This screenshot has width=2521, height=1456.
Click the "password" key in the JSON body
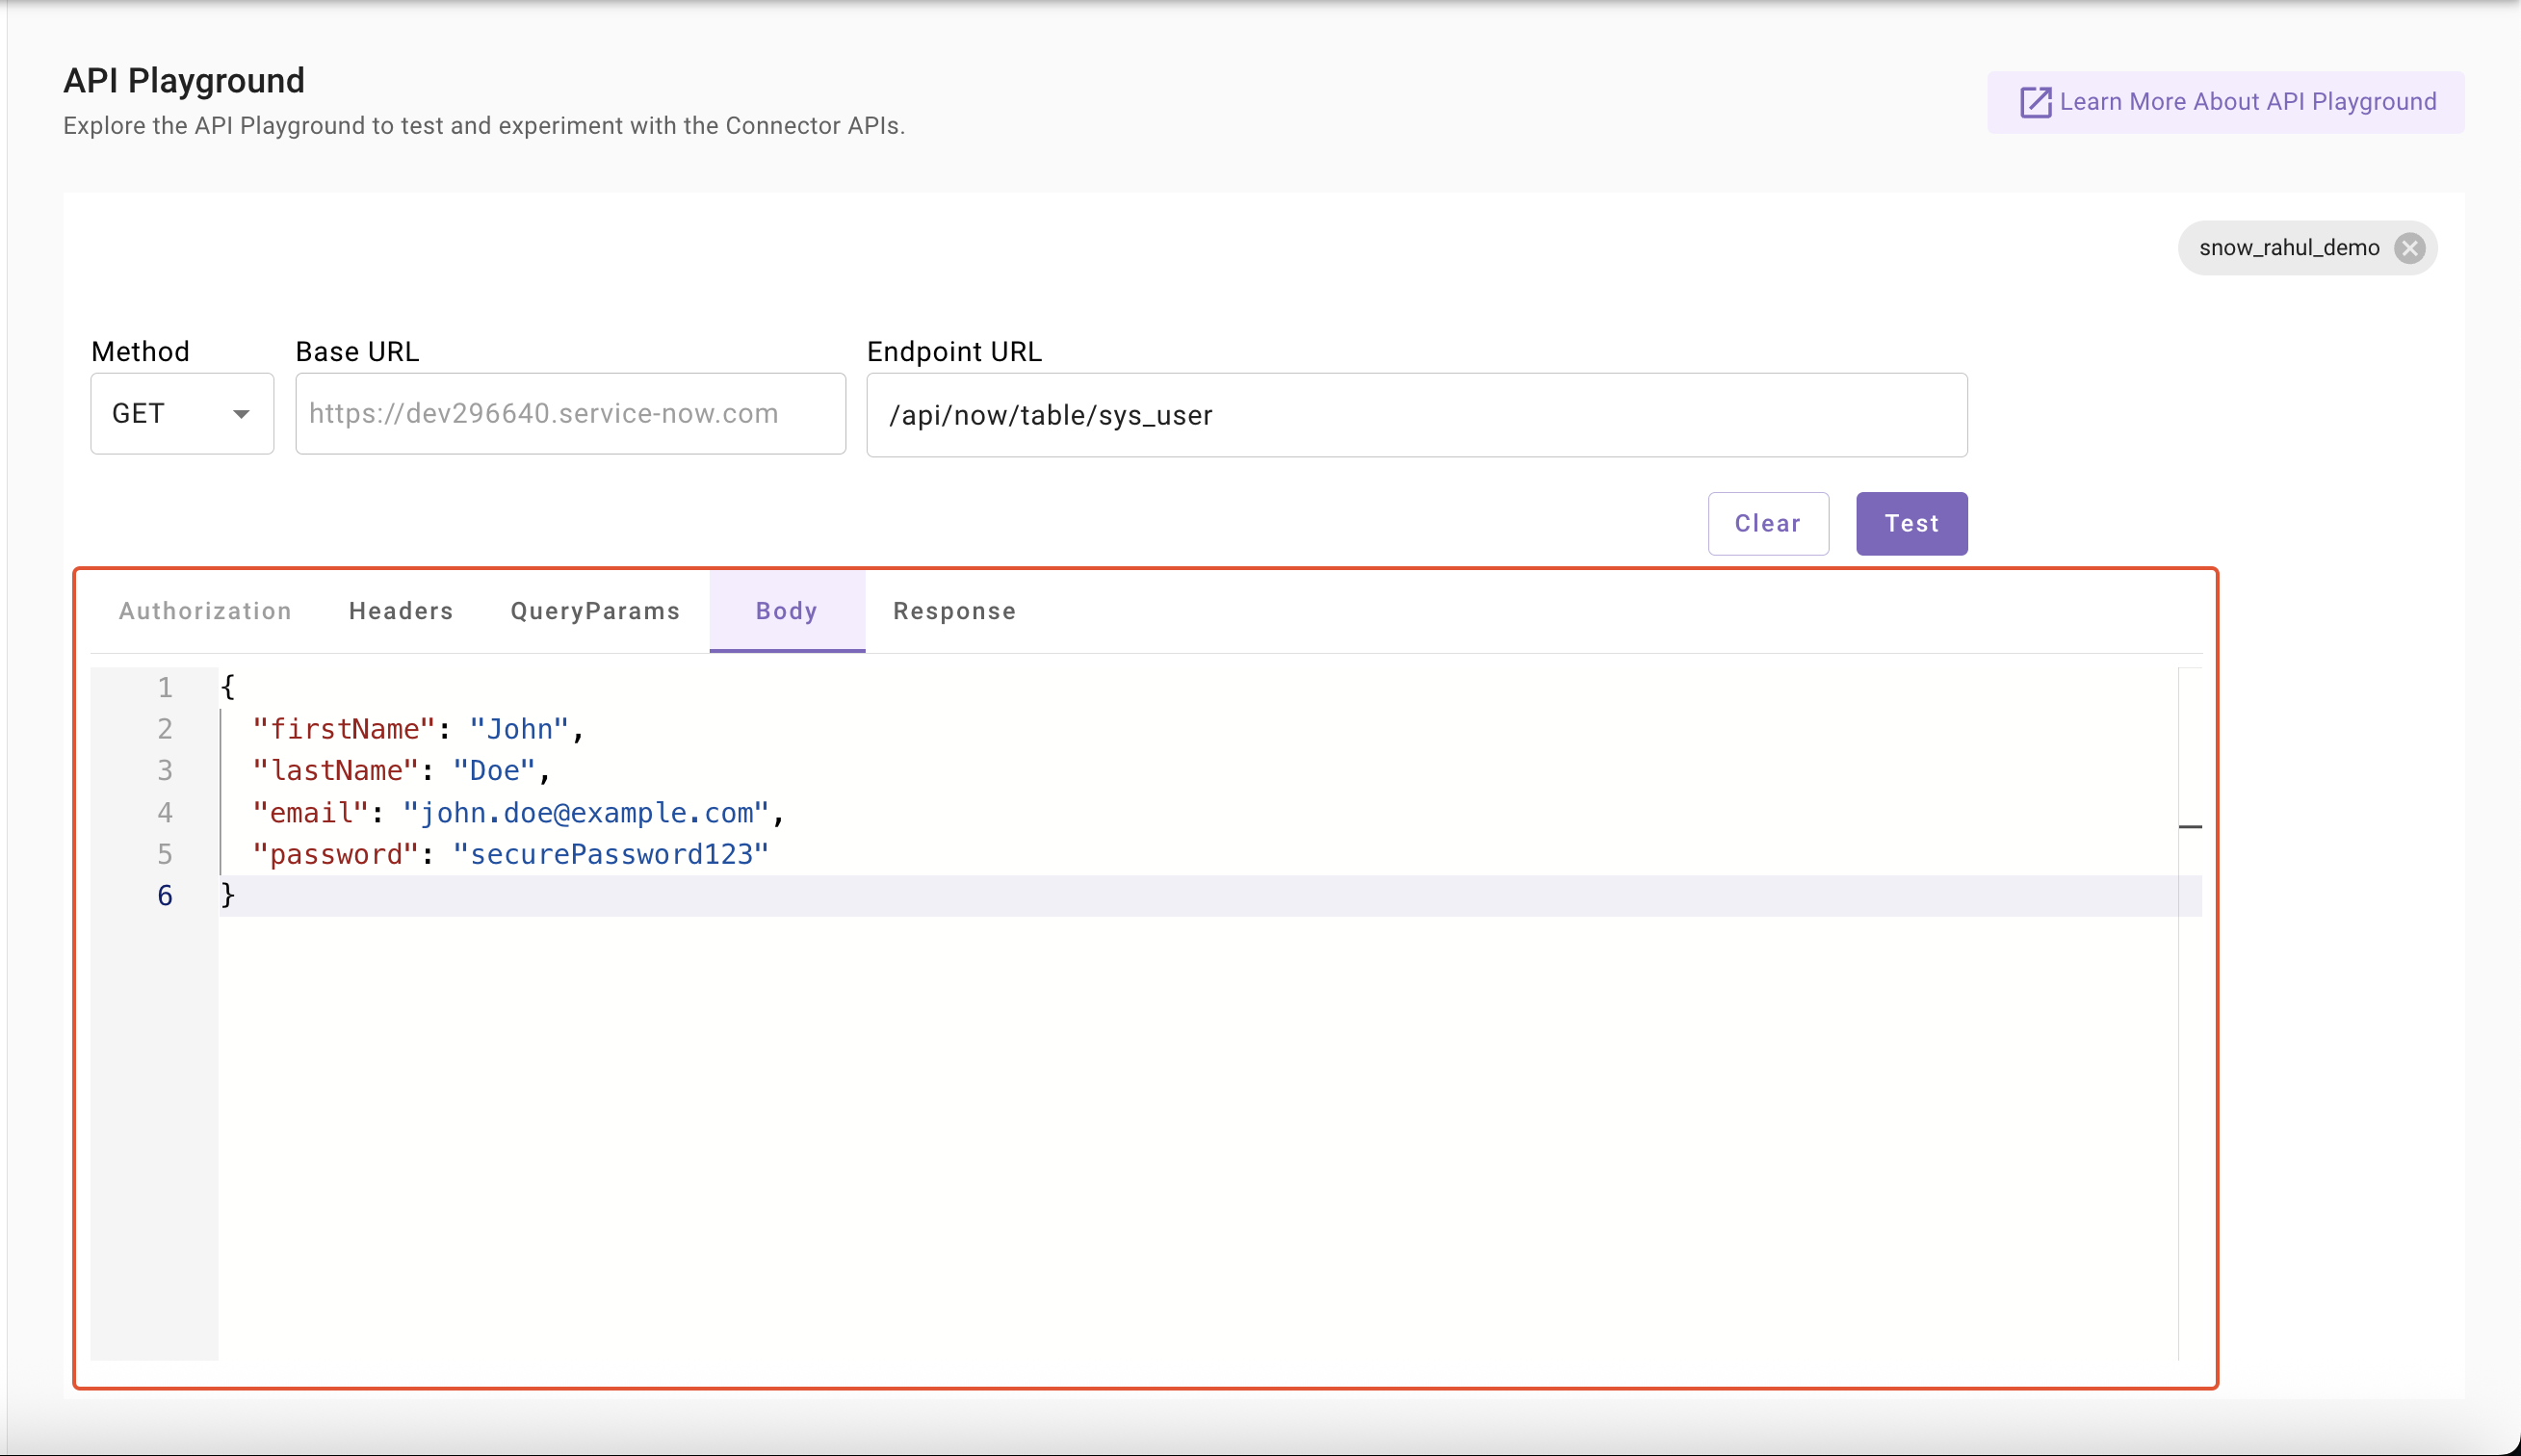[x=336, y=854]
